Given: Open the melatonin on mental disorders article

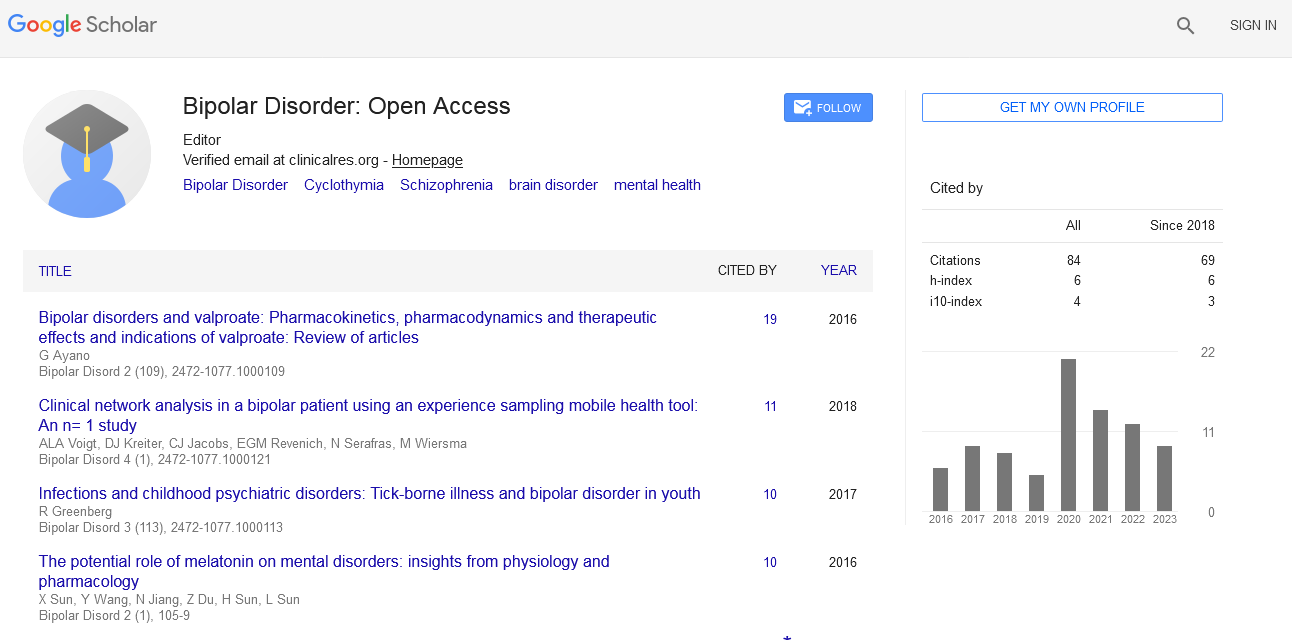Looking at the screenshot, I should pos(323,571).
